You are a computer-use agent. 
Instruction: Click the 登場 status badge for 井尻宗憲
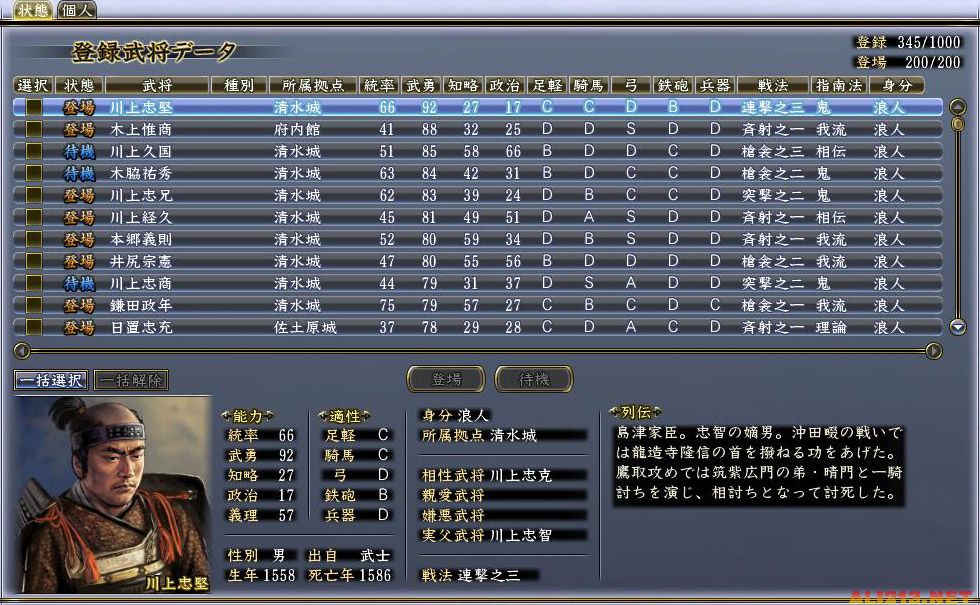pyautogui.click(x=79, y=261)
